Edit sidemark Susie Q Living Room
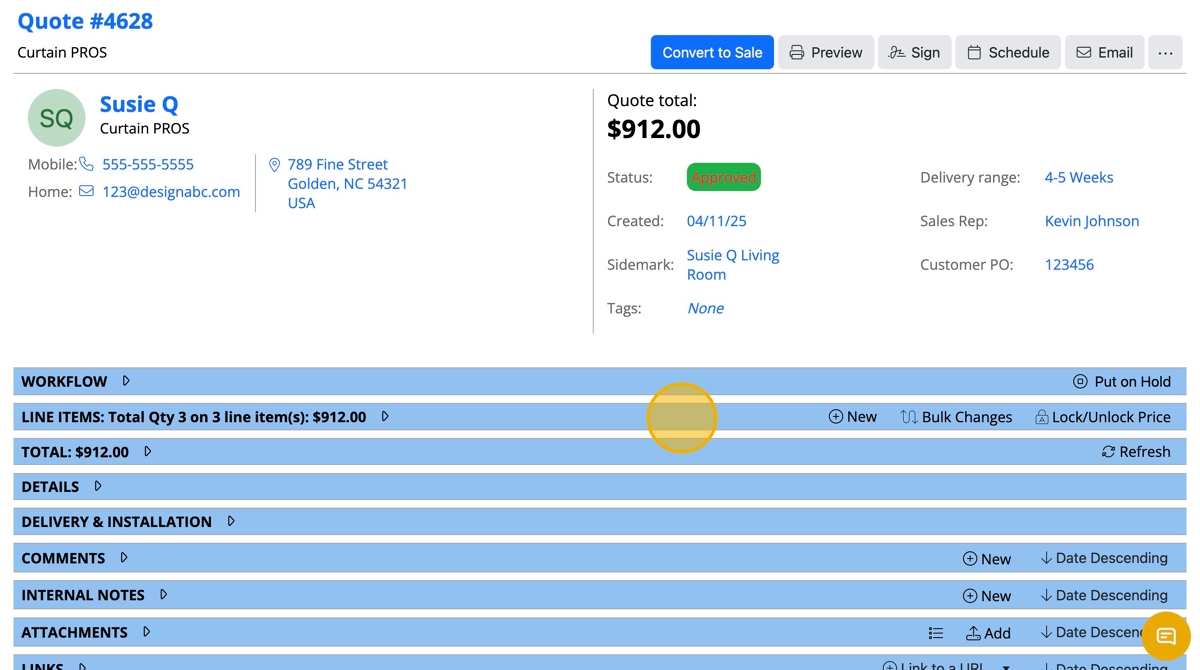1200x670 pixels. pos(733,265)
